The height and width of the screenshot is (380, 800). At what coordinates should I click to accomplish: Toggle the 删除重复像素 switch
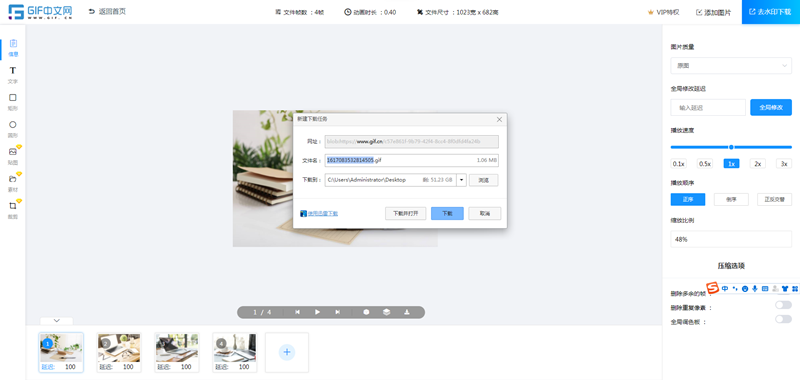point(783,305)
